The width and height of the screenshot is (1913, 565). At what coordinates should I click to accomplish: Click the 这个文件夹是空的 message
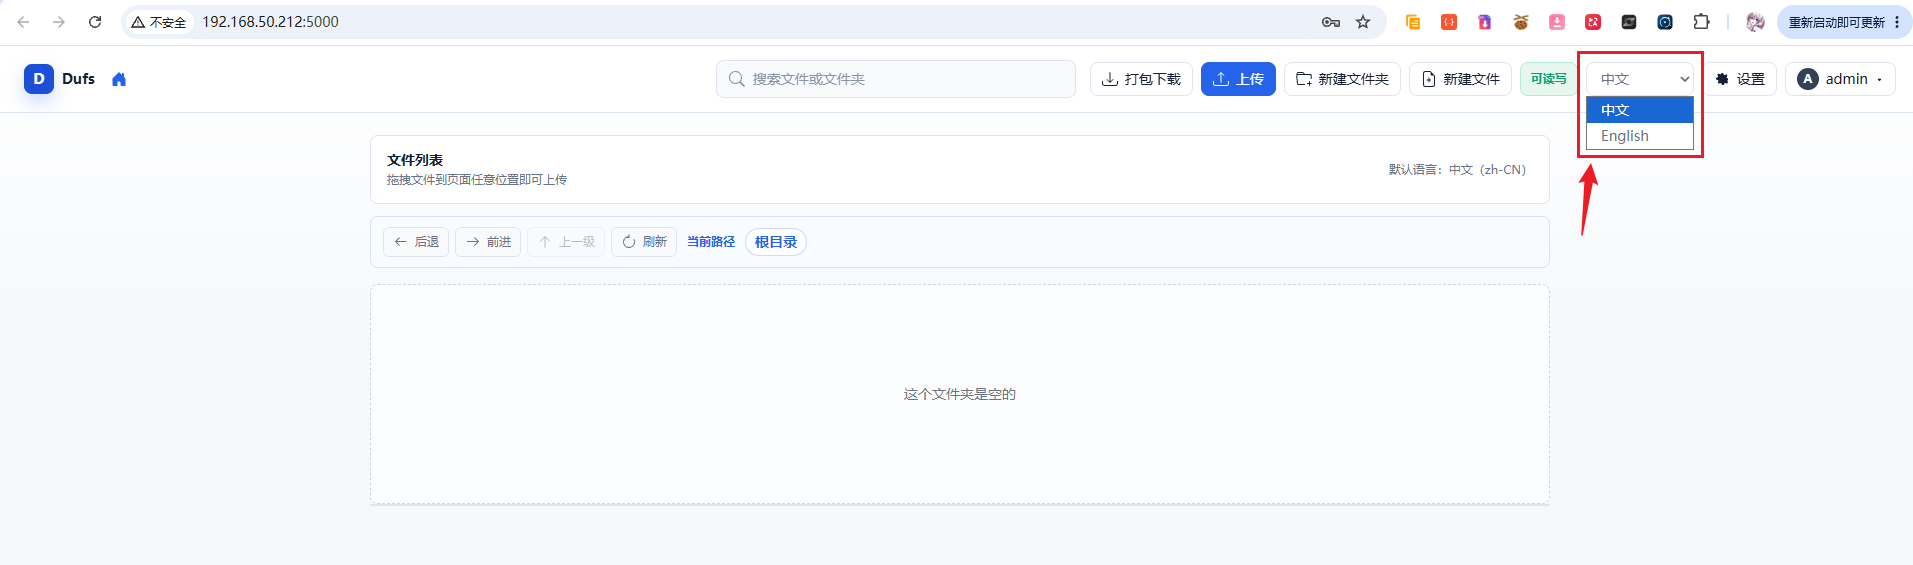[960, 394]
